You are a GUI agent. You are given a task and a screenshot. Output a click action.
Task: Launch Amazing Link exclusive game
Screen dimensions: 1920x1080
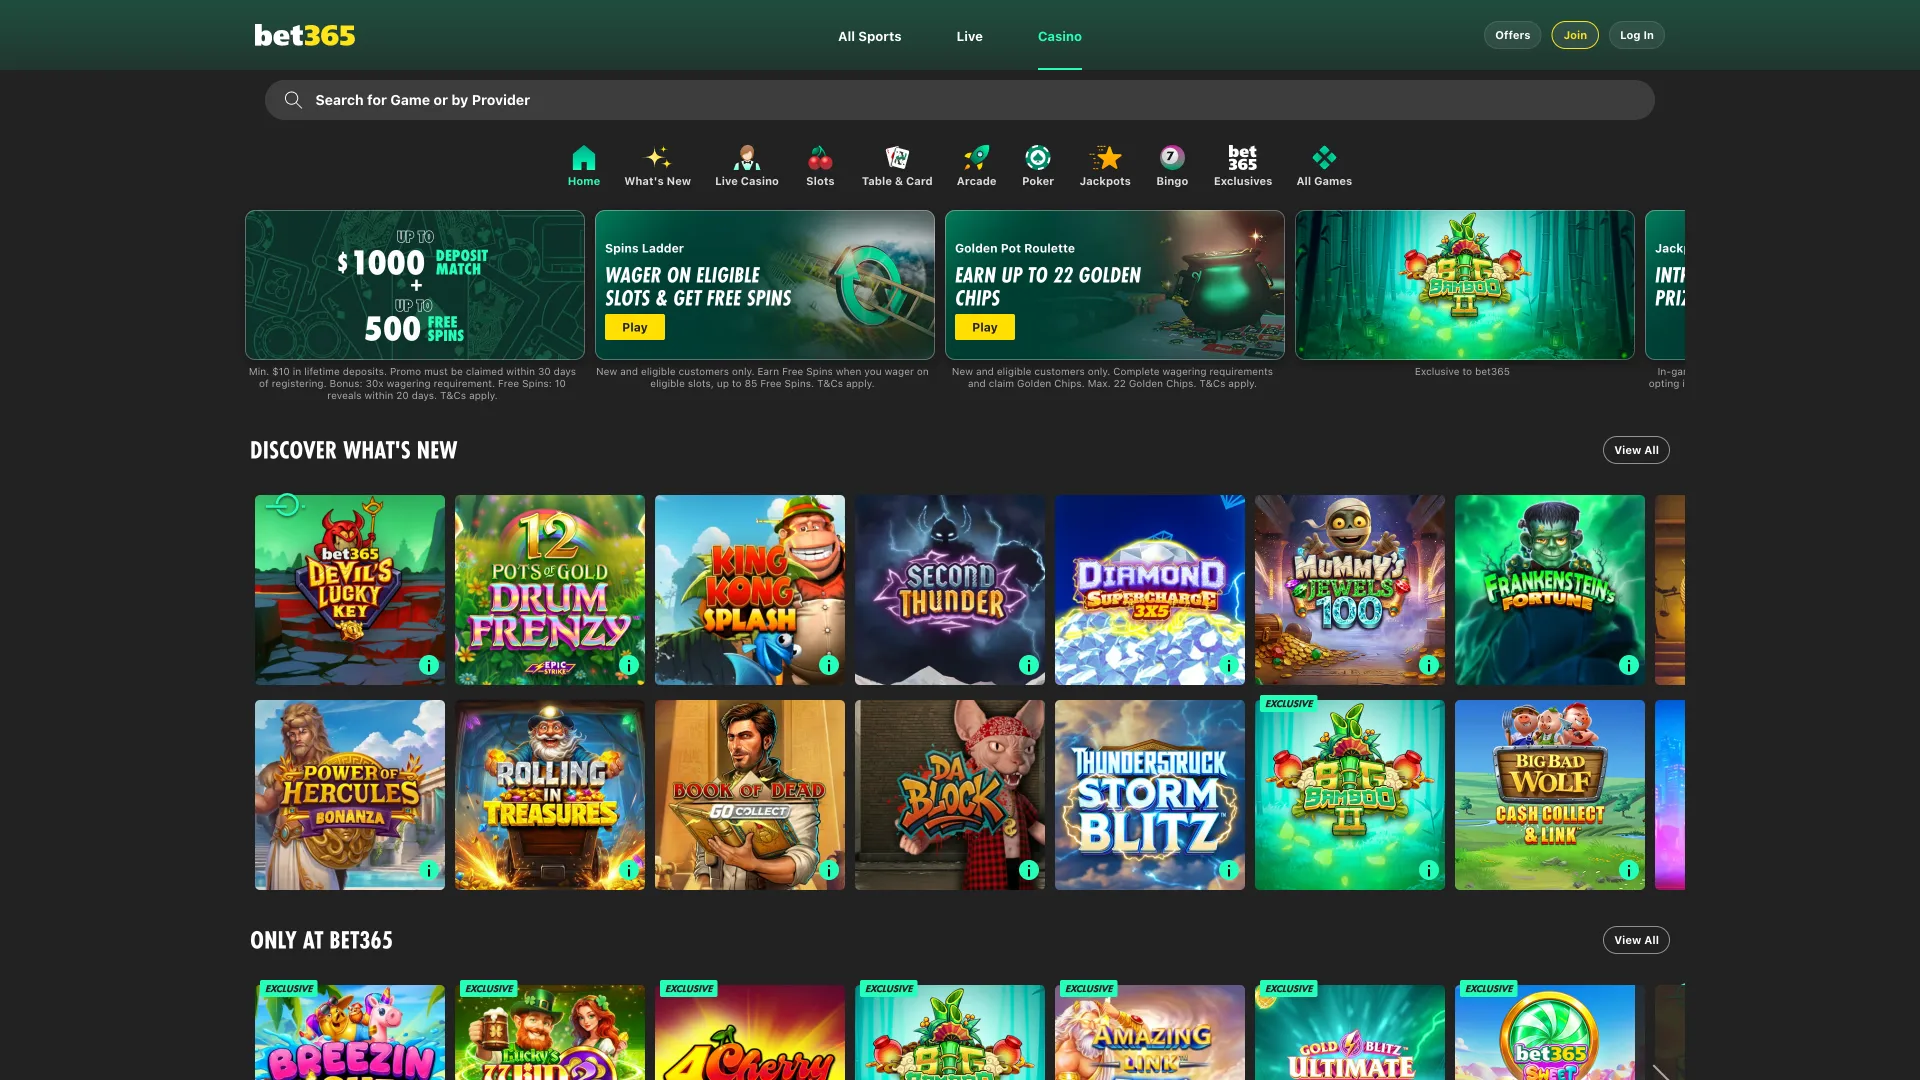[x=1150, y=1033]
